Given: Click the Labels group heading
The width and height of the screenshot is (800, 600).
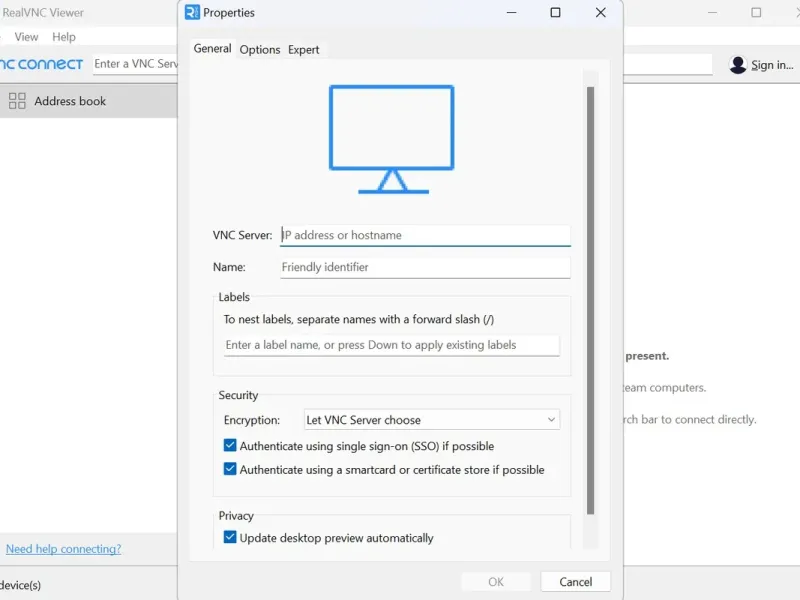Looking at the screenshot, I should coord(234,297).
